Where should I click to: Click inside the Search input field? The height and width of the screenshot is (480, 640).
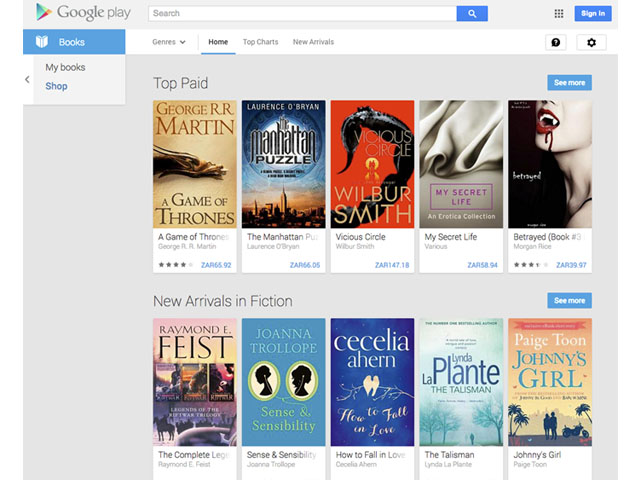302,13
